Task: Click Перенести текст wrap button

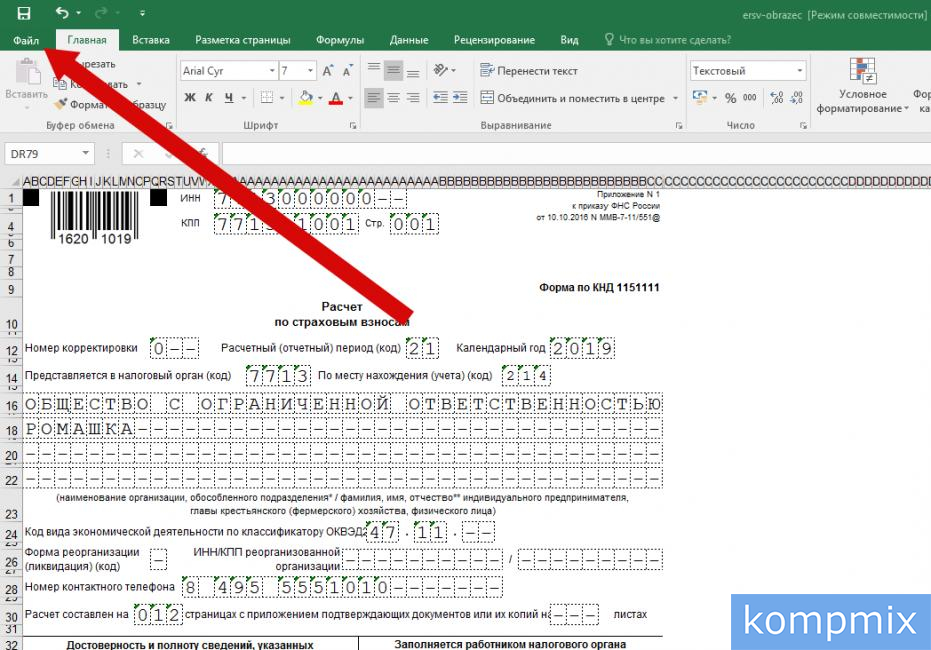Action: [x=528, y=71]
